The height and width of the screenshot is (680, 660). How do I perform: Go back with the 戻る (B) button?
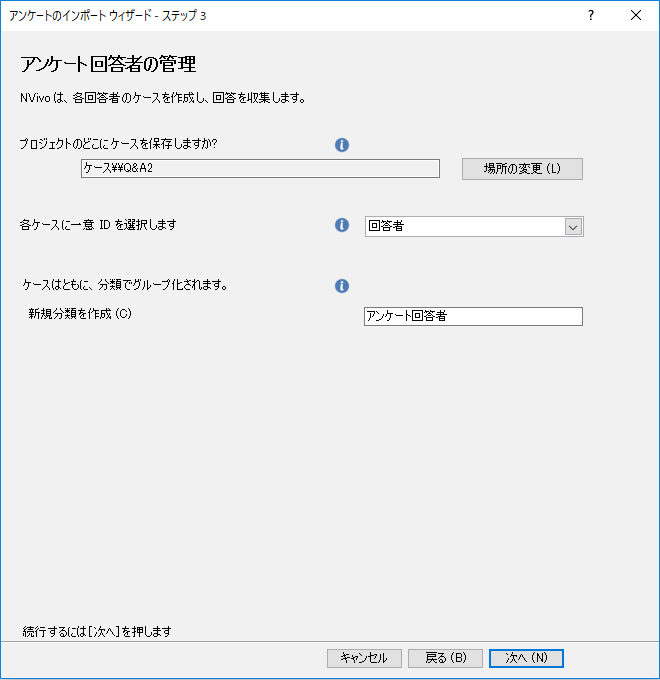[446, 658]
